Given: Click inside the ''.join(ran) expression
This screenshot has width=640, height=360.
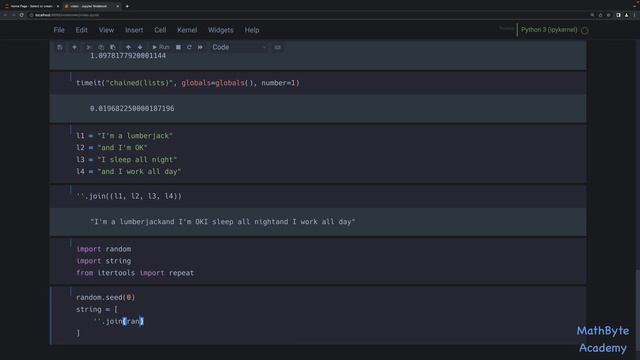Looking at the screenshot, I should (x=118, y=322).
